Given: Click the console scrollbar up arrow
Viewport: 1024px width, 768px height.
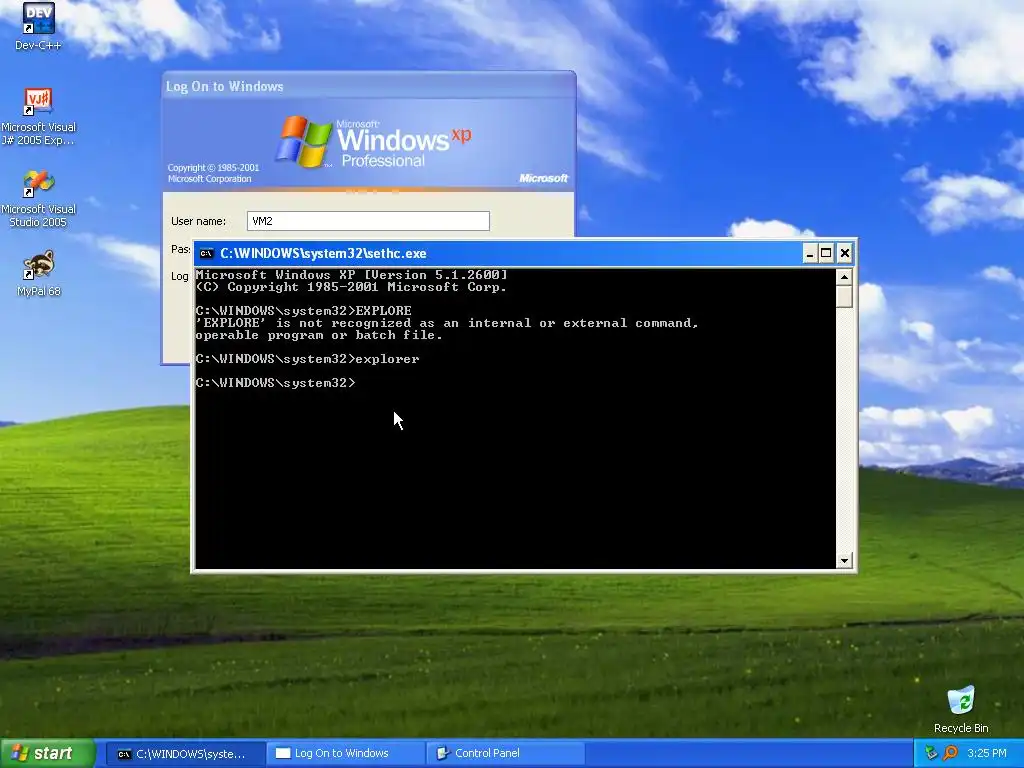Looking at the screenshot, I should click(844, 277).
